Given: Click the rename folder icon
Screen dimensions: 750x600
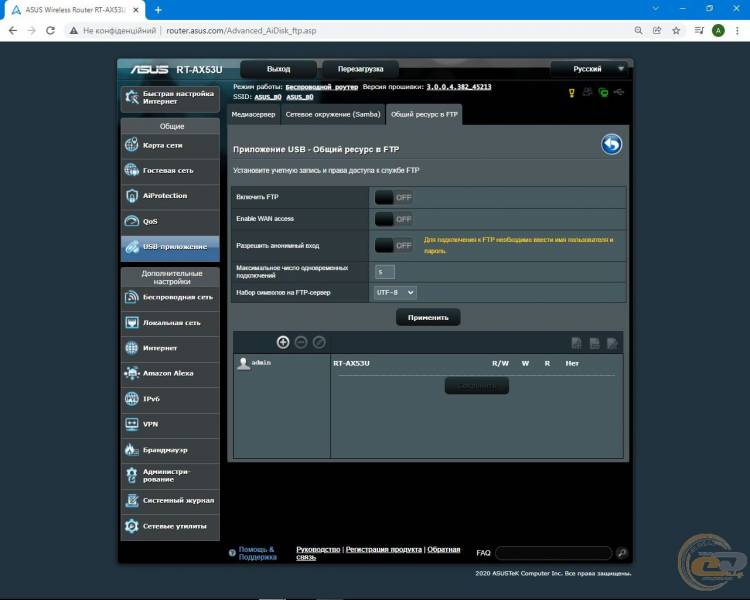Looking at the screenshot, I should pos(612,343).
